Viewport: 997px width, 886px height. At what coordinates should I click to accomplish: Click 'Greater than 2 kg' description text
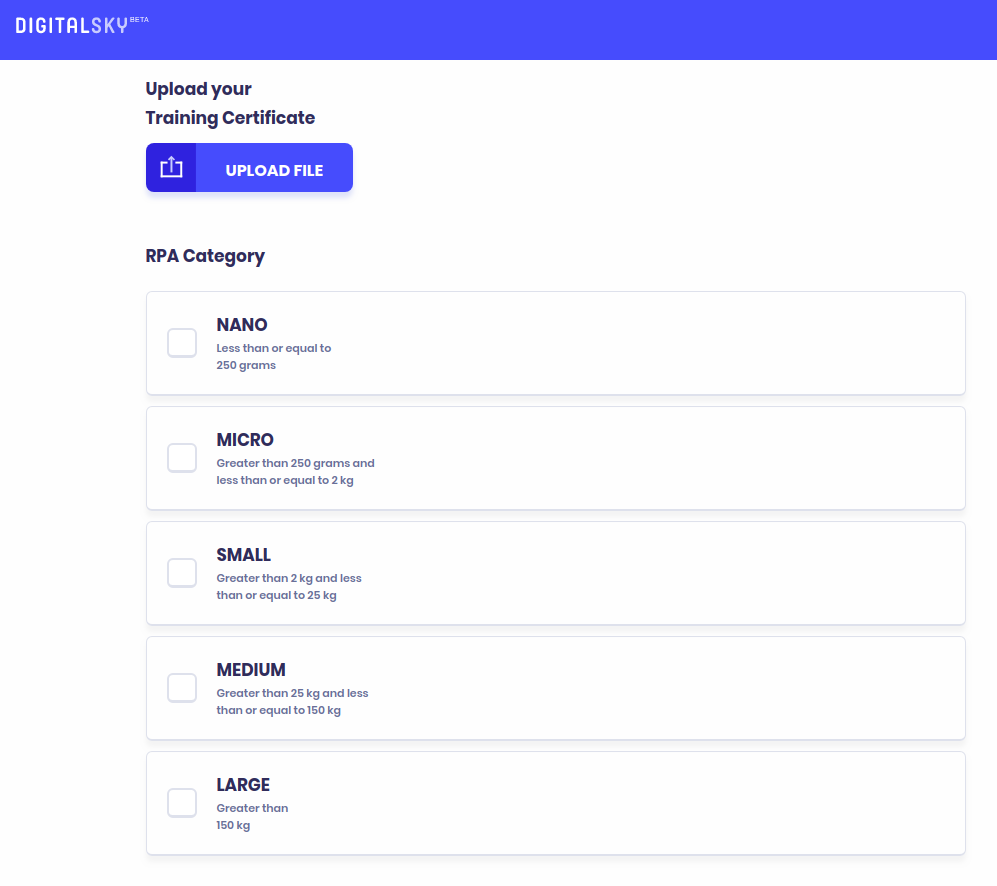point(289,587)
